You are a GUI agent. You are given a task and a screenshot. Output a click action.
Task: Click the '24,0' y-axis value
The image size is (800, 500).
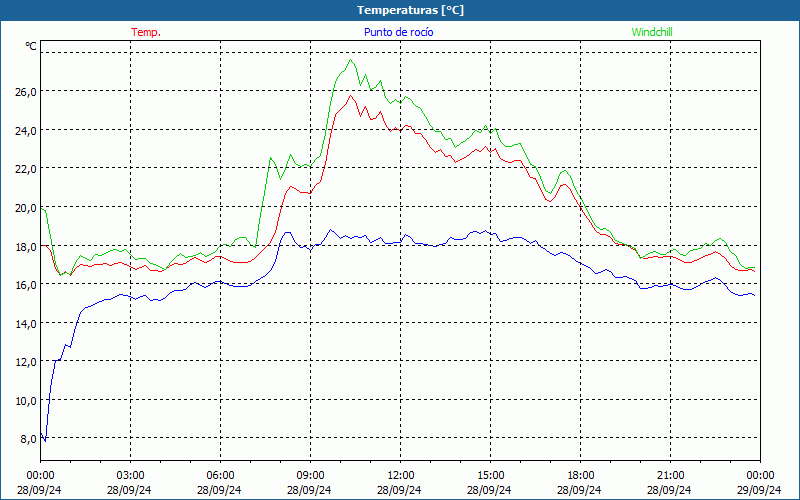point(26,131)
